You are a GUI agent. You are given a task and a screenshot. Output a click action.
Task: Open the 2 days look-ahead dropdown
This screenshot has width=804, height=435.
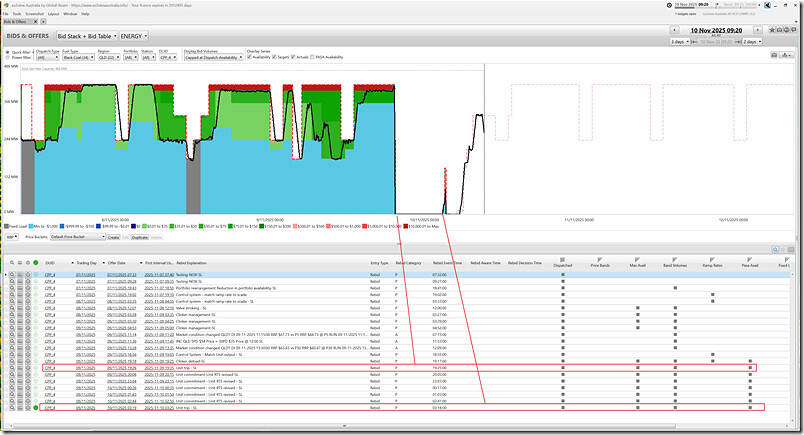[x=752, y=42]
